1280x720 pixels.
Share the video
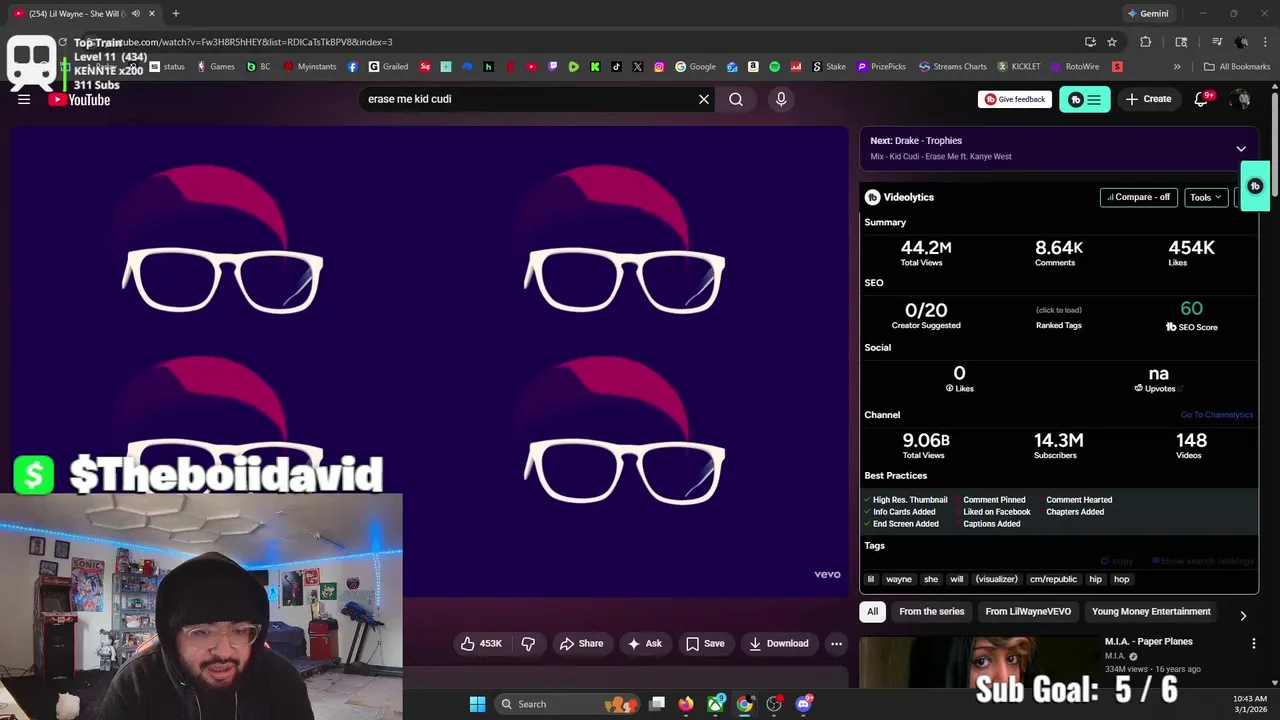click(x=581, y=643)
